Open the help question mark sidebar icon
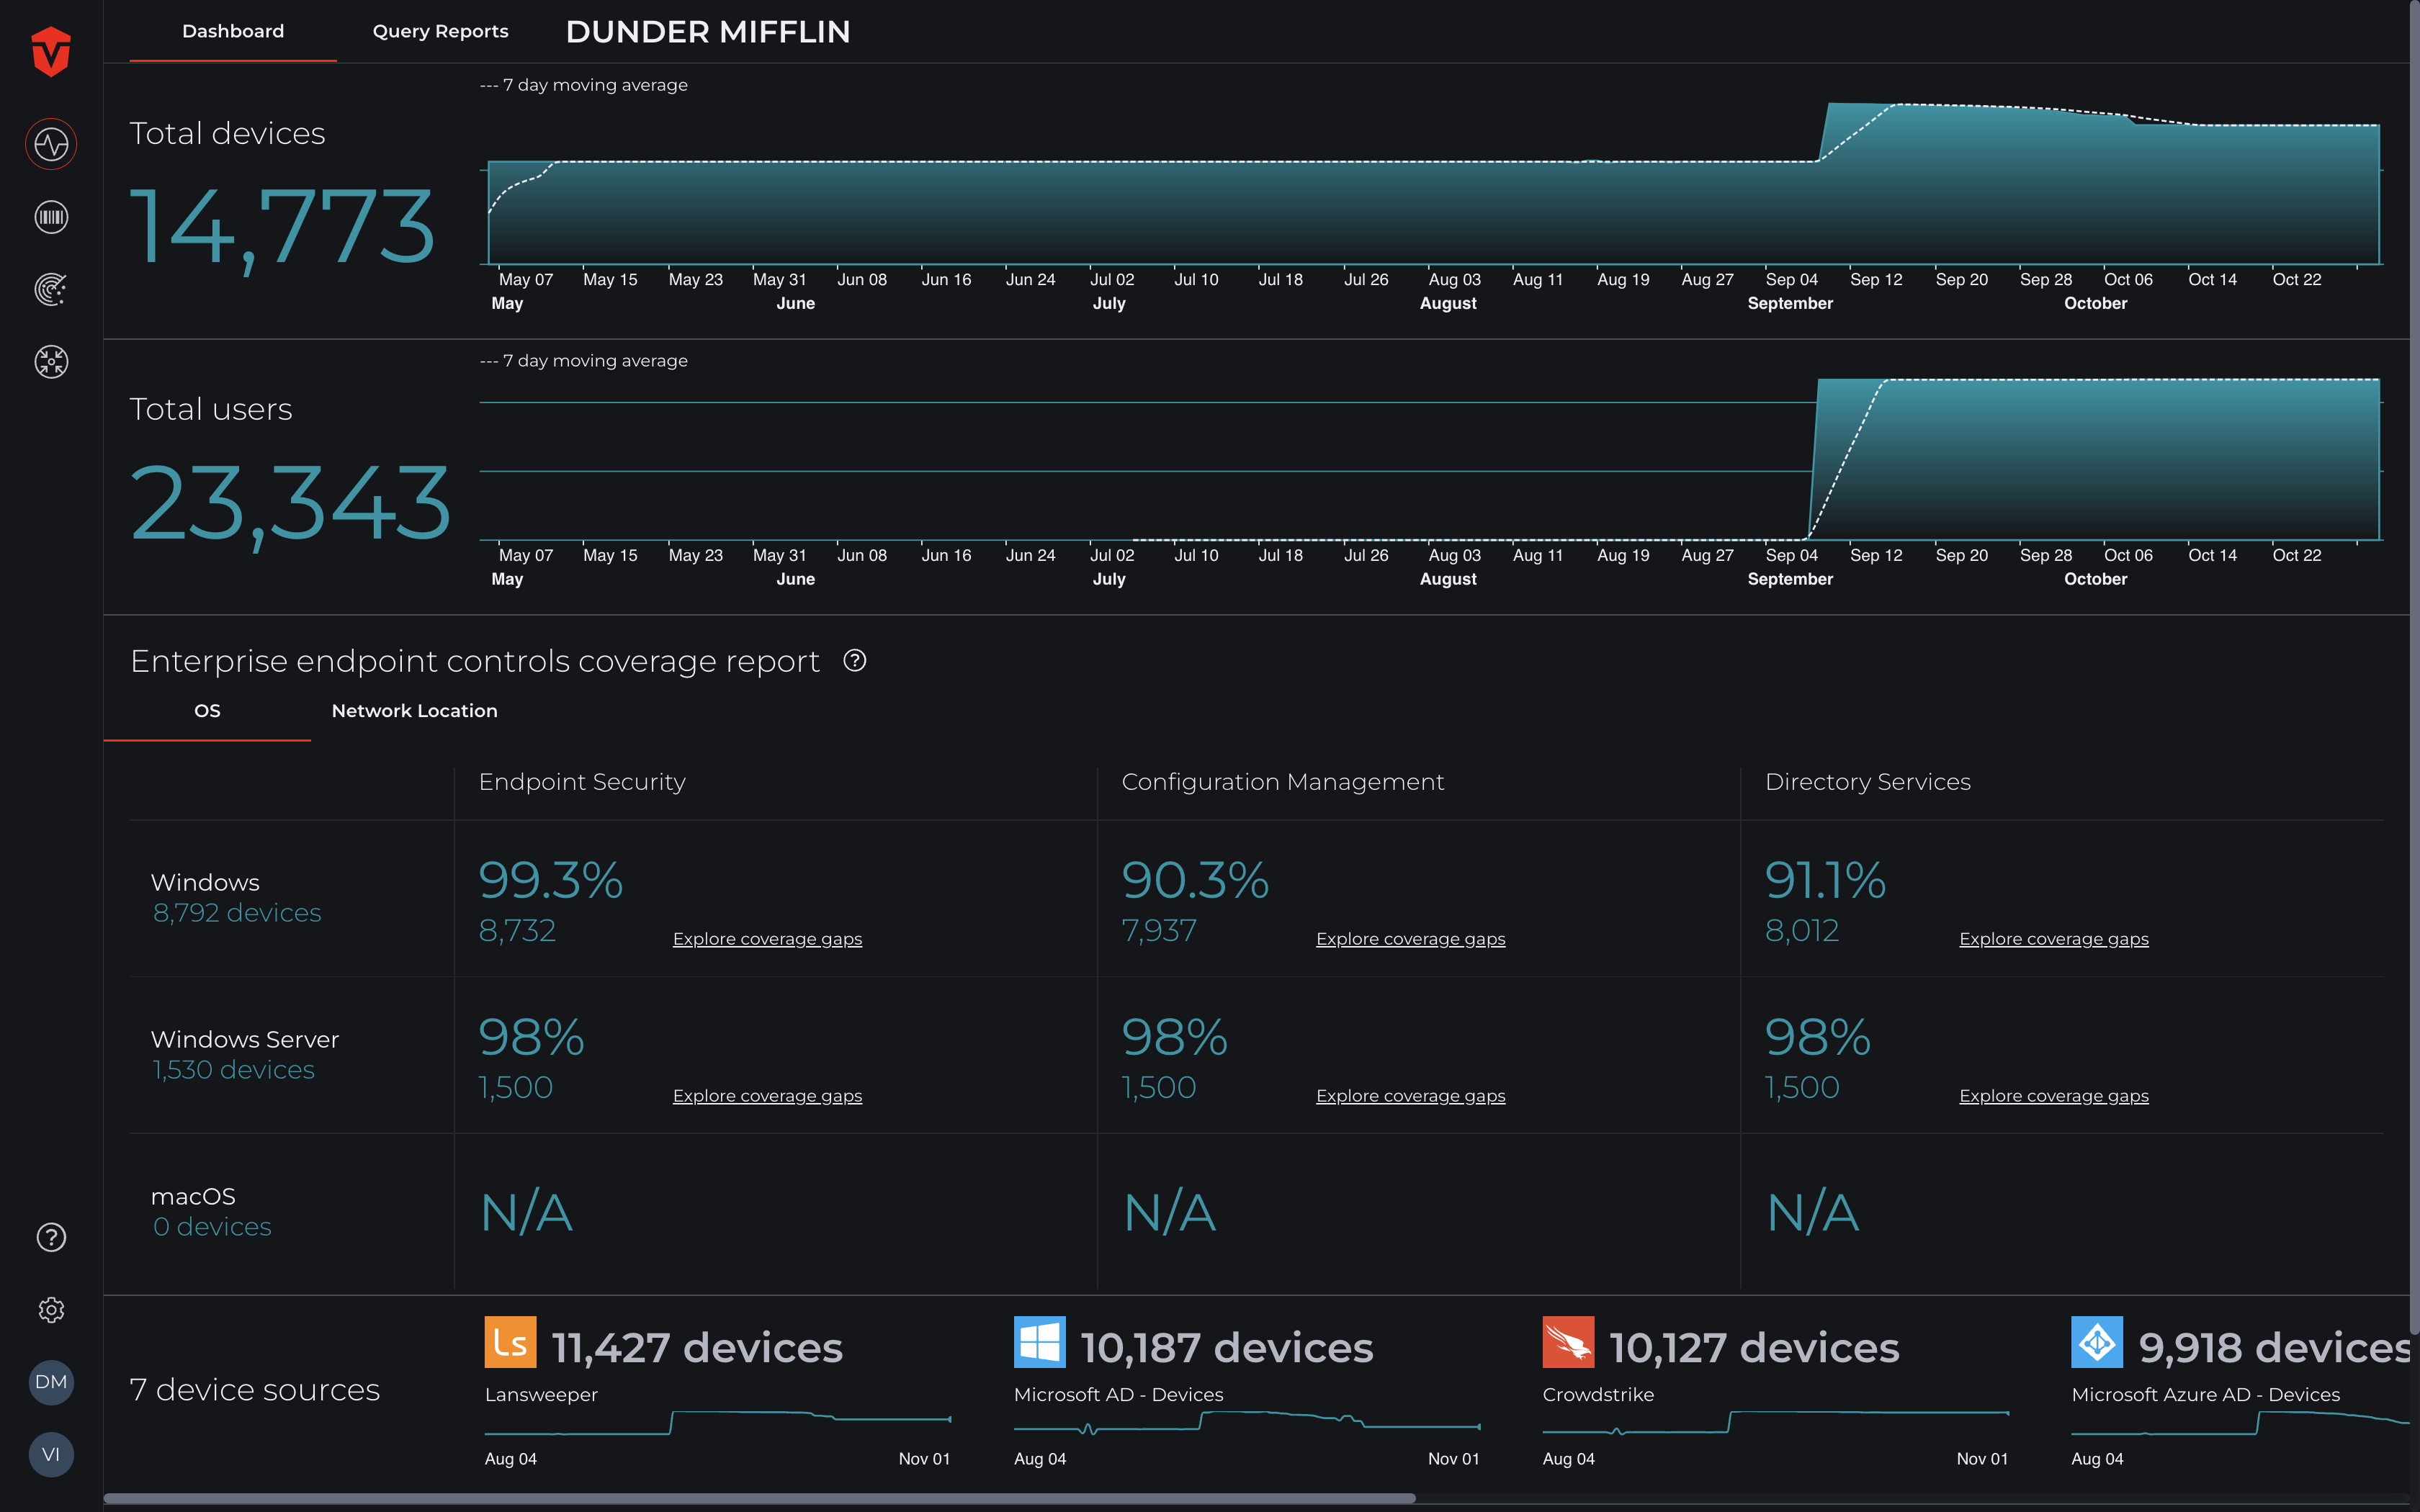2420x1512 pixels. coord(51,1237)
